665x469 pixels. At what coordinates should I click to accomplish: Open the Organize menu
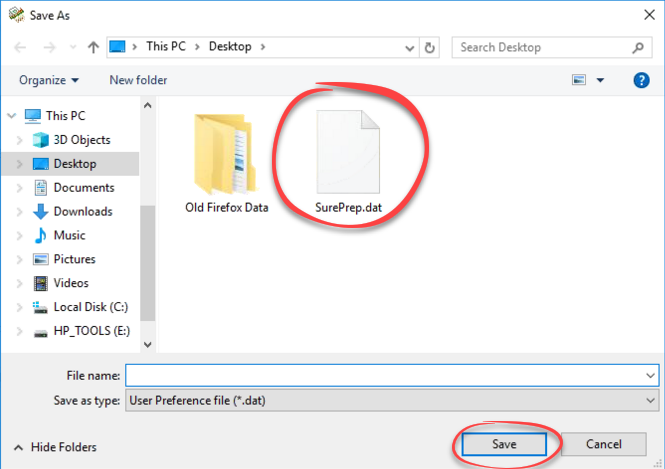coord(49,80)
